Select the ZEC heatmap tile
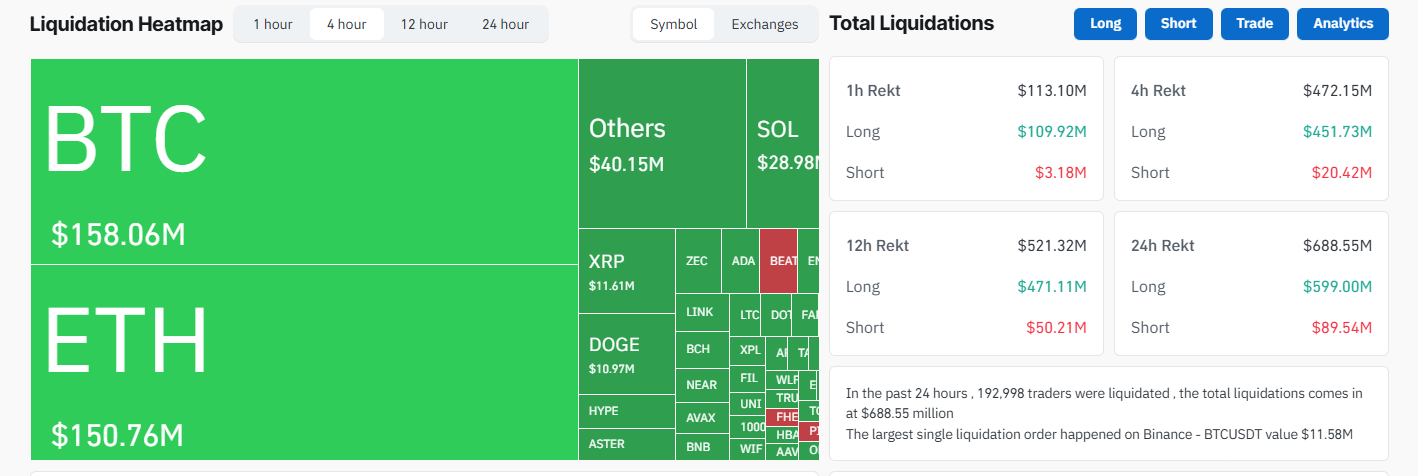 click(697, 261)
